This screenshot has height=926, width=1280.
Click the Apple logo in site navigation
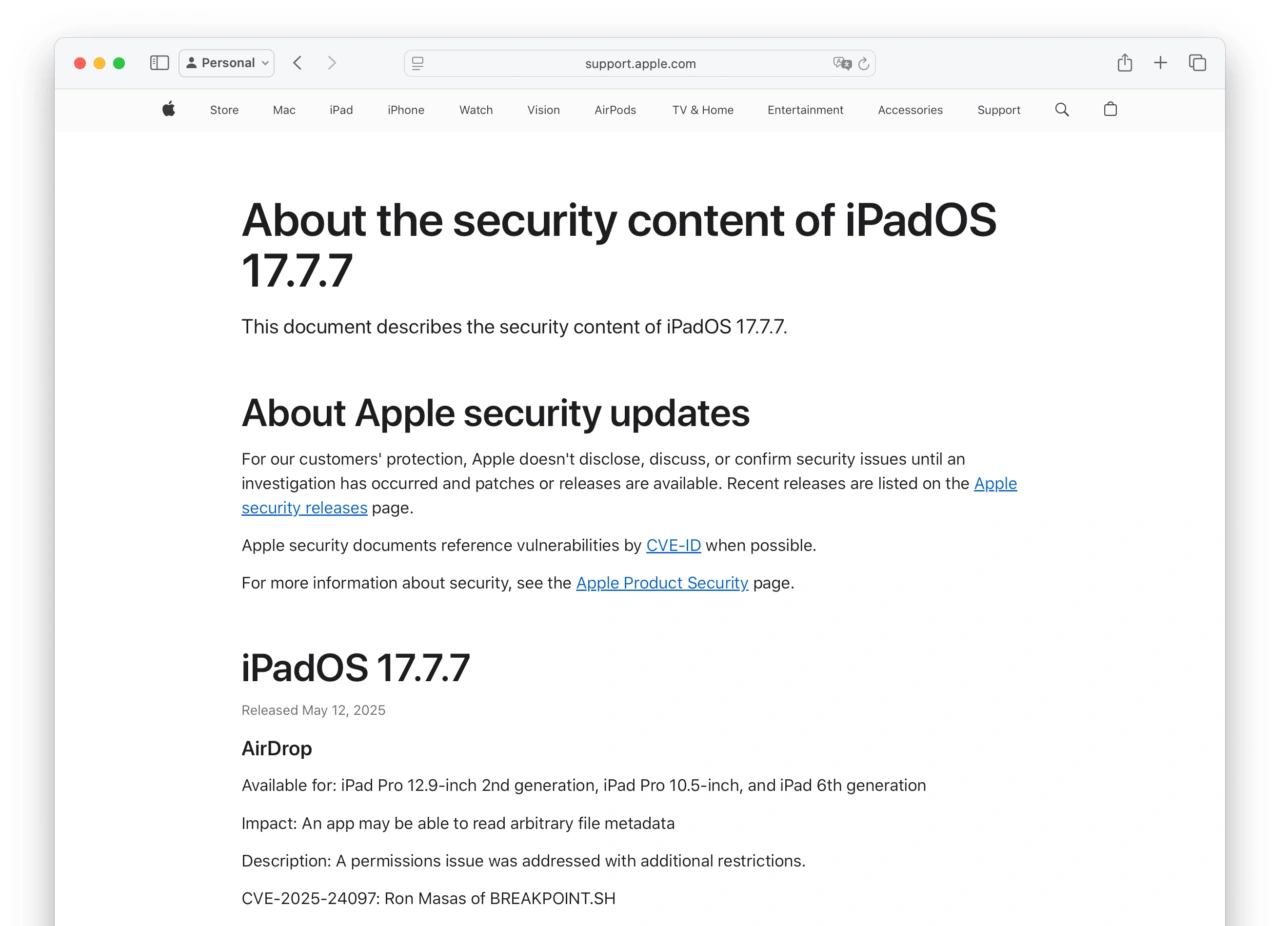coord(169,109)
